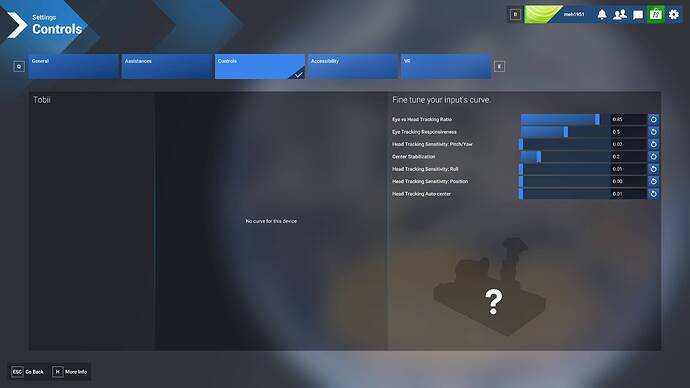The image size is (690, 388).
Task: Click the key hint left of avatar
Action: point(515,15)
